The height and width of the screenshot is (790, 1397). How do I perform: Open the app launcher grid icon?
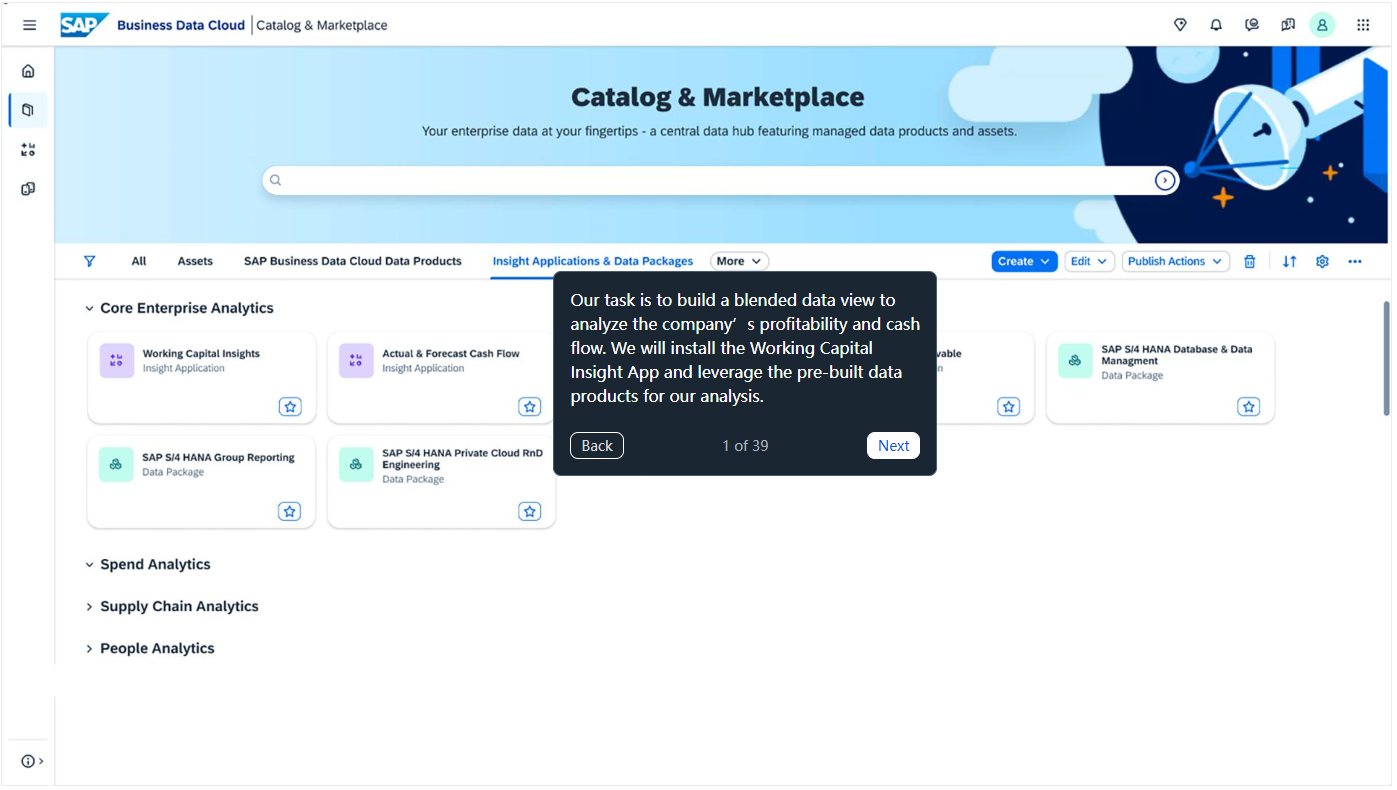pos(1363,25)
